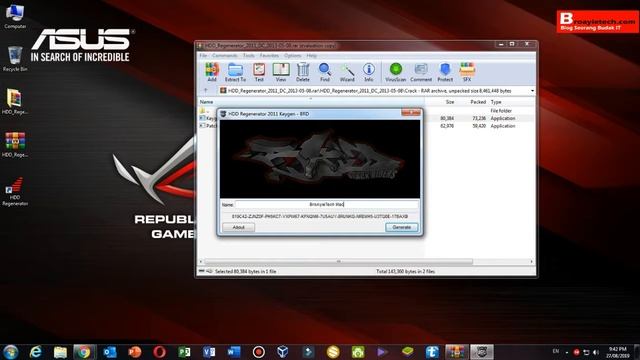
Task: Create SFX archive via toolbar
Action: pos(467,72)
